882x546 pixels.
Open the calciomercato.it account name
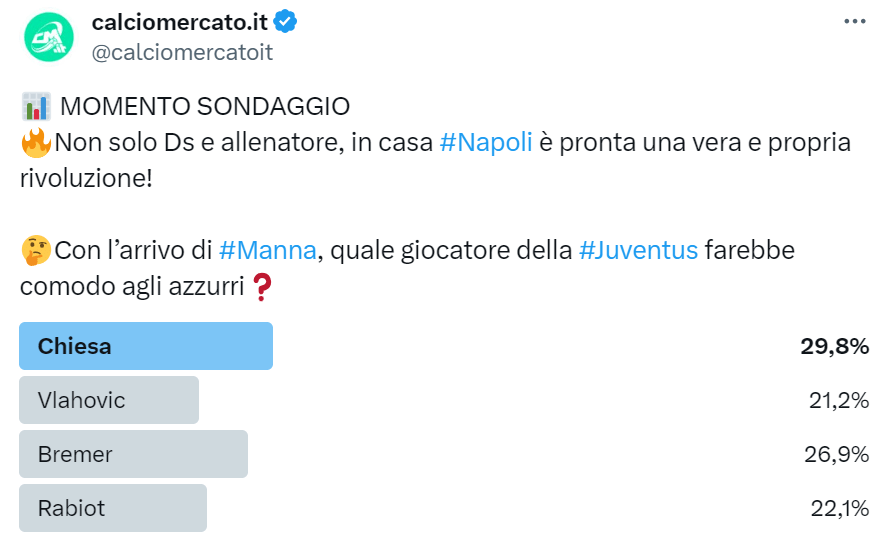pos(179,21)
